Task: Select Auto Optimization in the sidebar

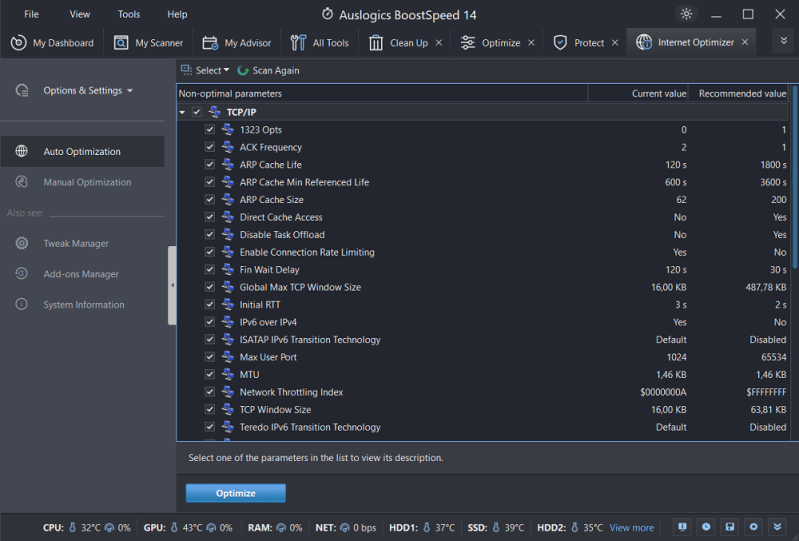Action: click(x=83, y=151)
